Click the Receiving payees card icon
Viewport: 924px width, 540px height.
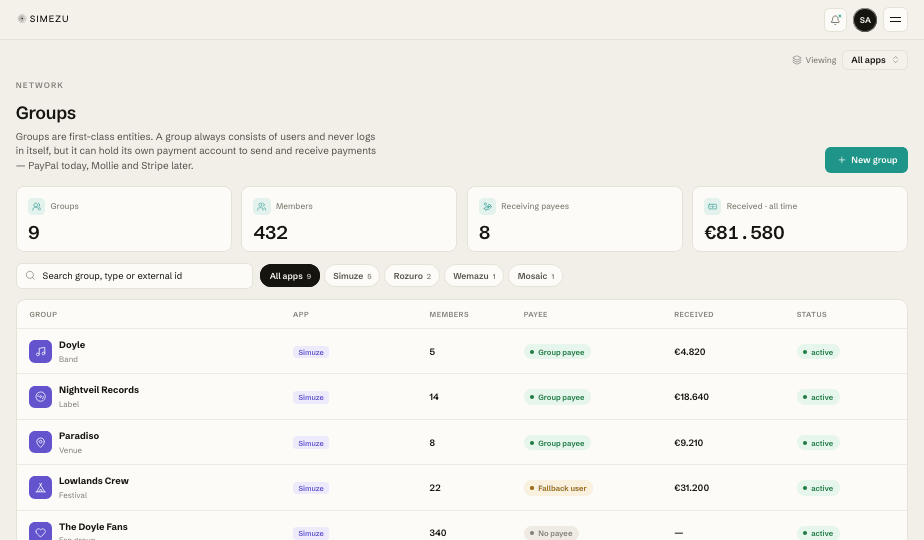(x=487, y=206)
